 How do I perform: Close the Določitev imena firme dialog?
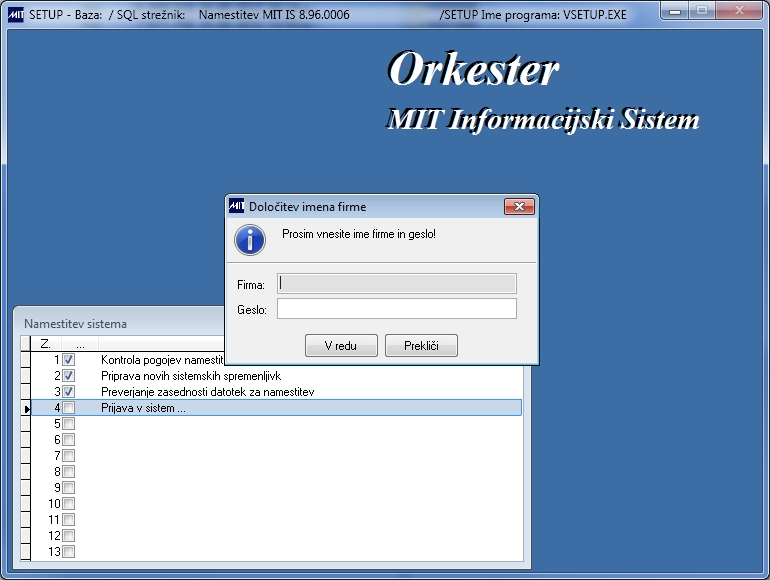(519, 207)
